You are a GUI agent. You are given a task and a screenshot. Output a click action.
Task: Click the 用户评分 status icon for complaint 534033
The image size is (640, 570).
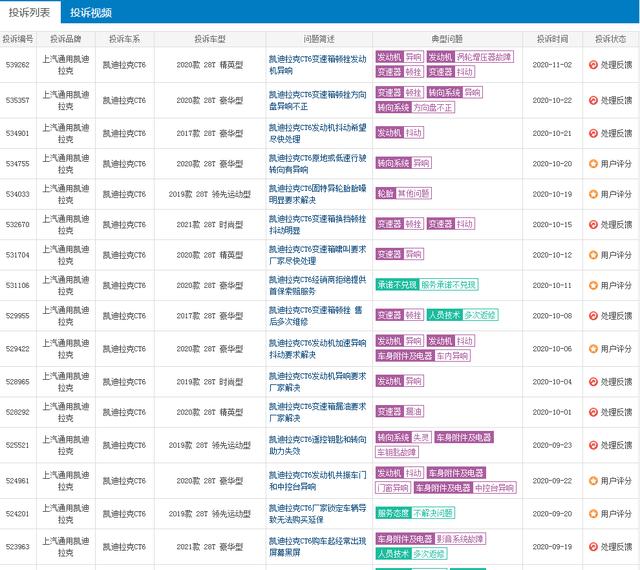click(x=593, y=194)
